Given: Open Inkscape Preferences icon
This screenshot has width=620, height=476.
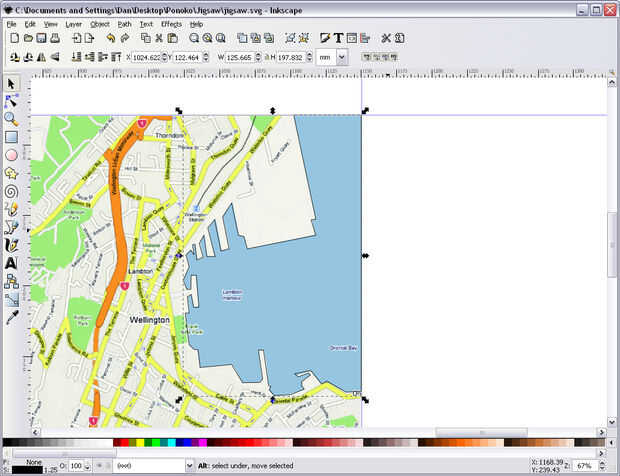Looking at the screenshot, I should 386,38.
